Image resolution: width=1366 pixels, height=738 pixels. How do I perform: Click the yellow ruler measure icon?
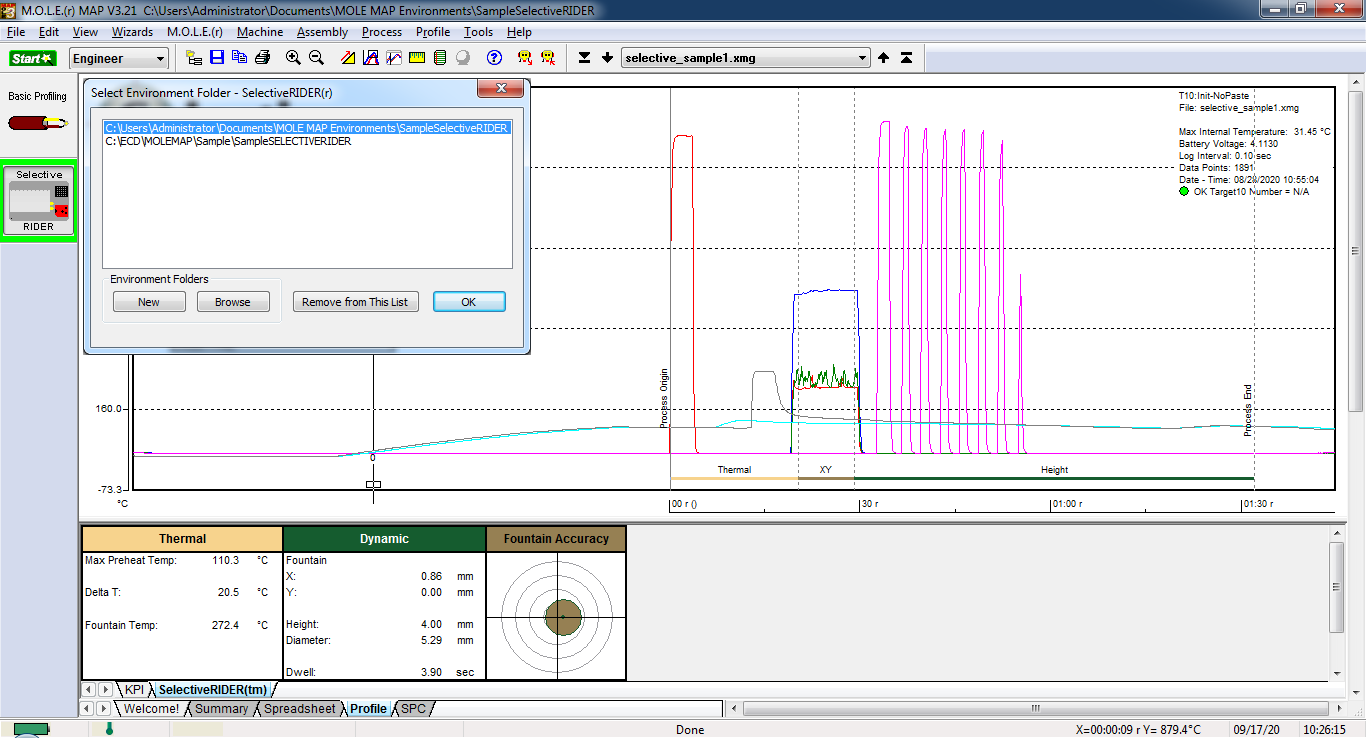(x=417, y=59)
